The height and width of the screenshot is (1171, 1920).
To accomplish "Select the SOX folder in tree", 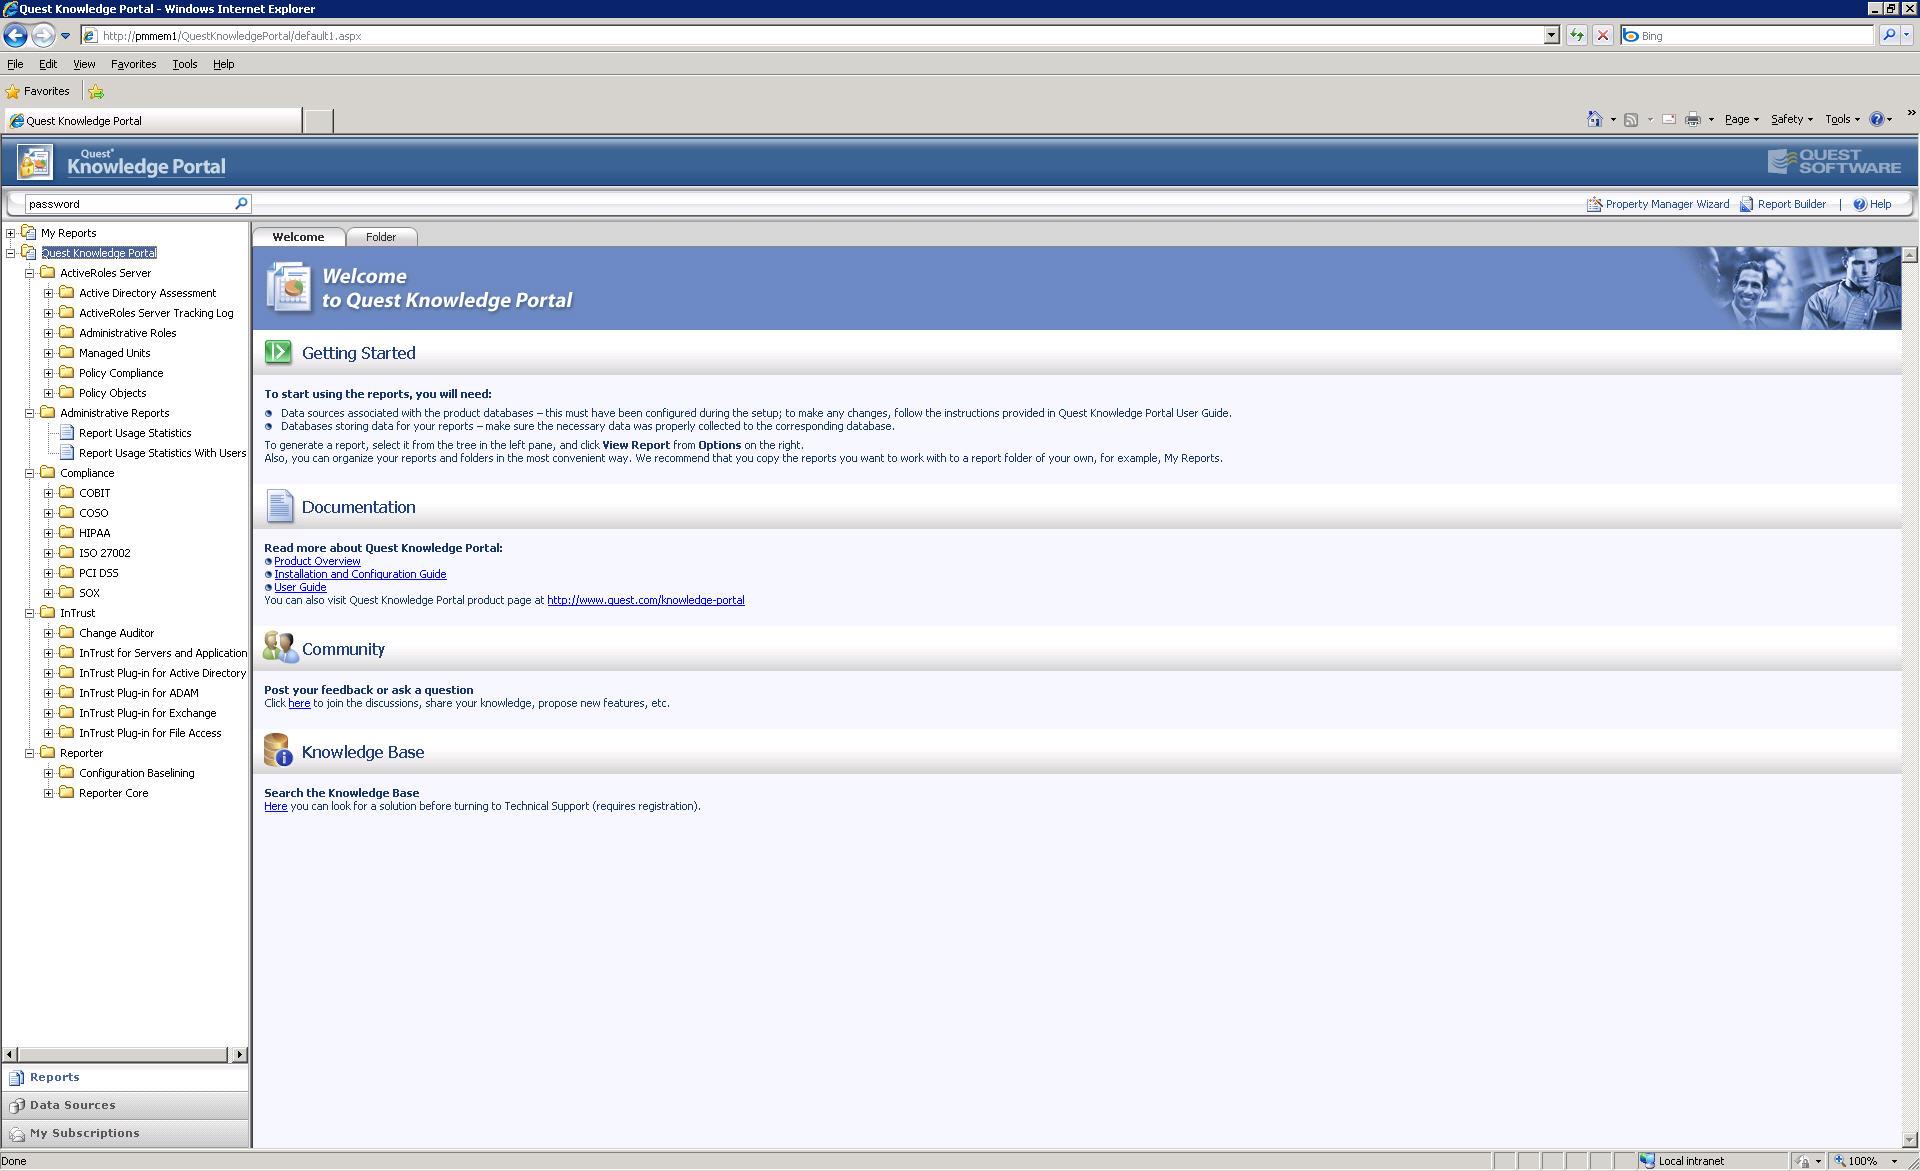I will [89, 593].
